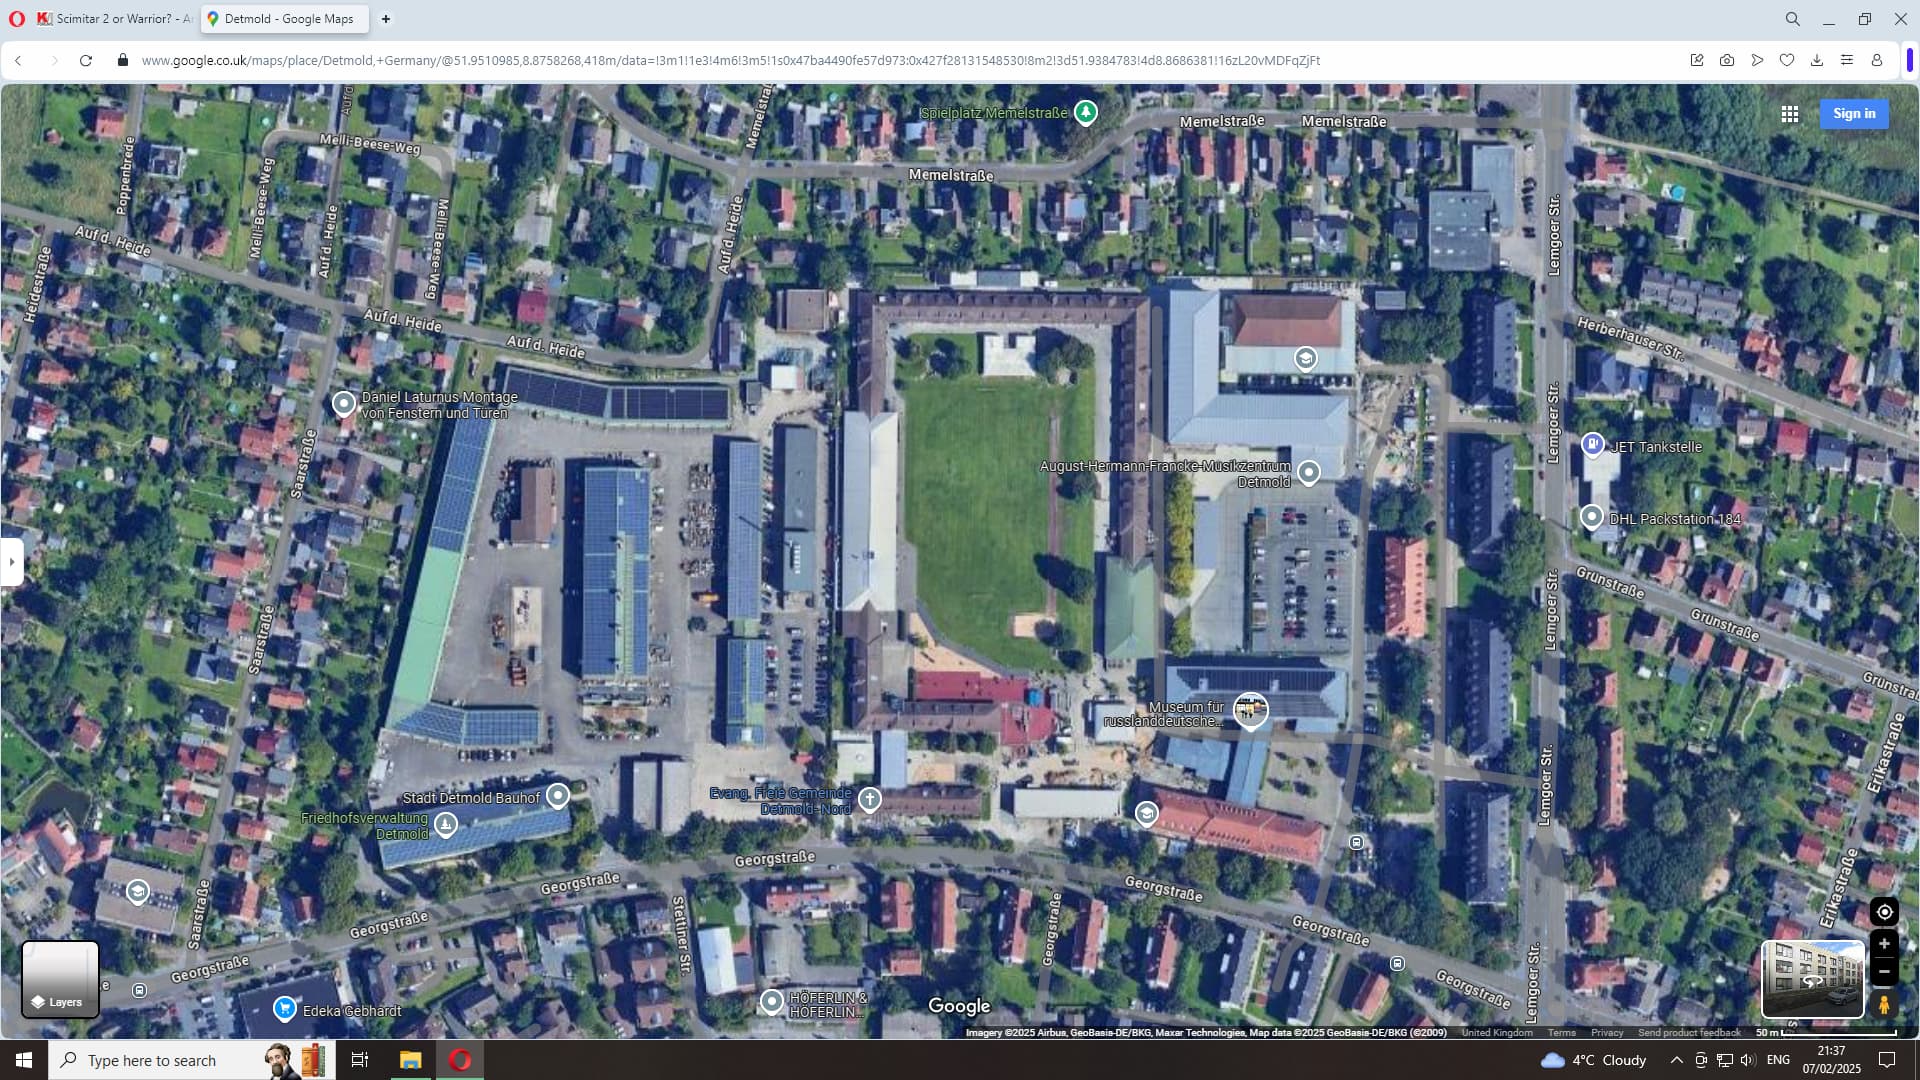
Task: Expand the collapsed side panel arrow
Action: click(11, 562)
